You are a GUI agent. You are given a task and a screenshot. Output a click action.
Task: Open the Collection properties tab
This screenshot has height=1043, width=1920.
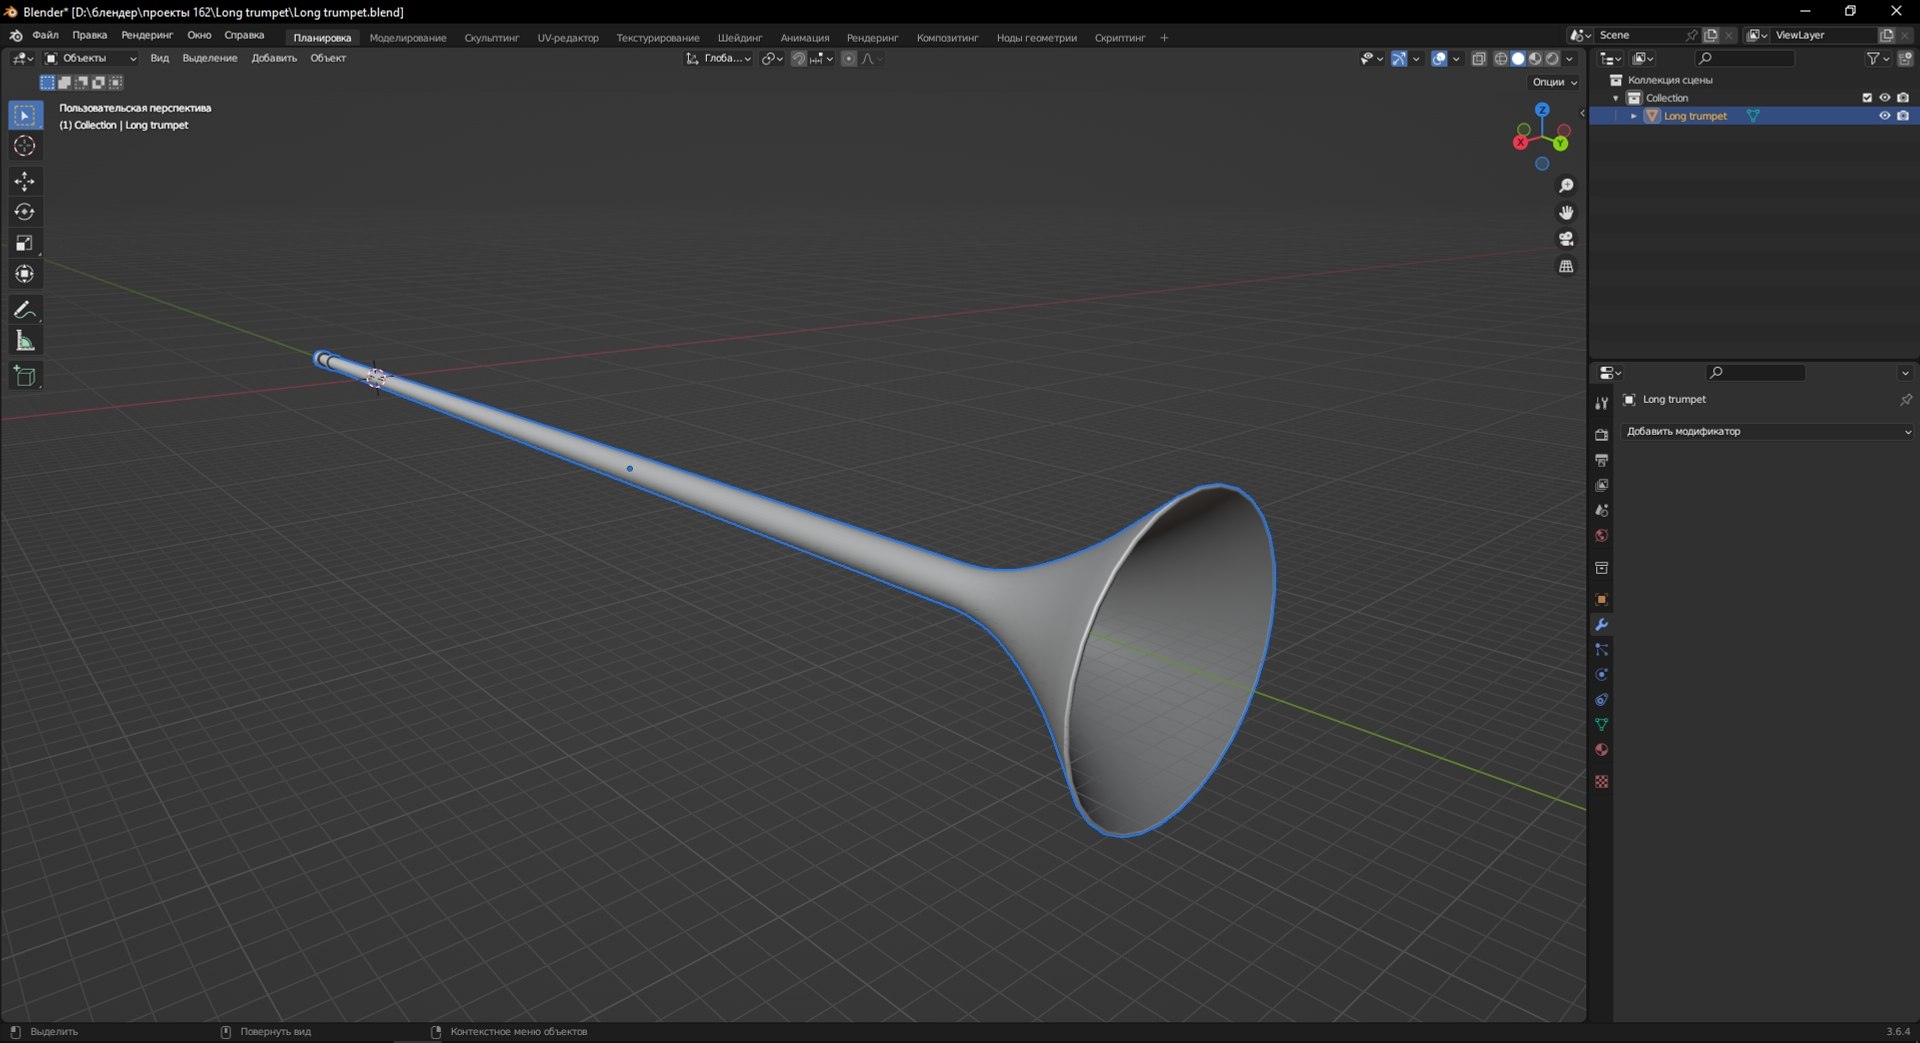(x=1601, y=567)
